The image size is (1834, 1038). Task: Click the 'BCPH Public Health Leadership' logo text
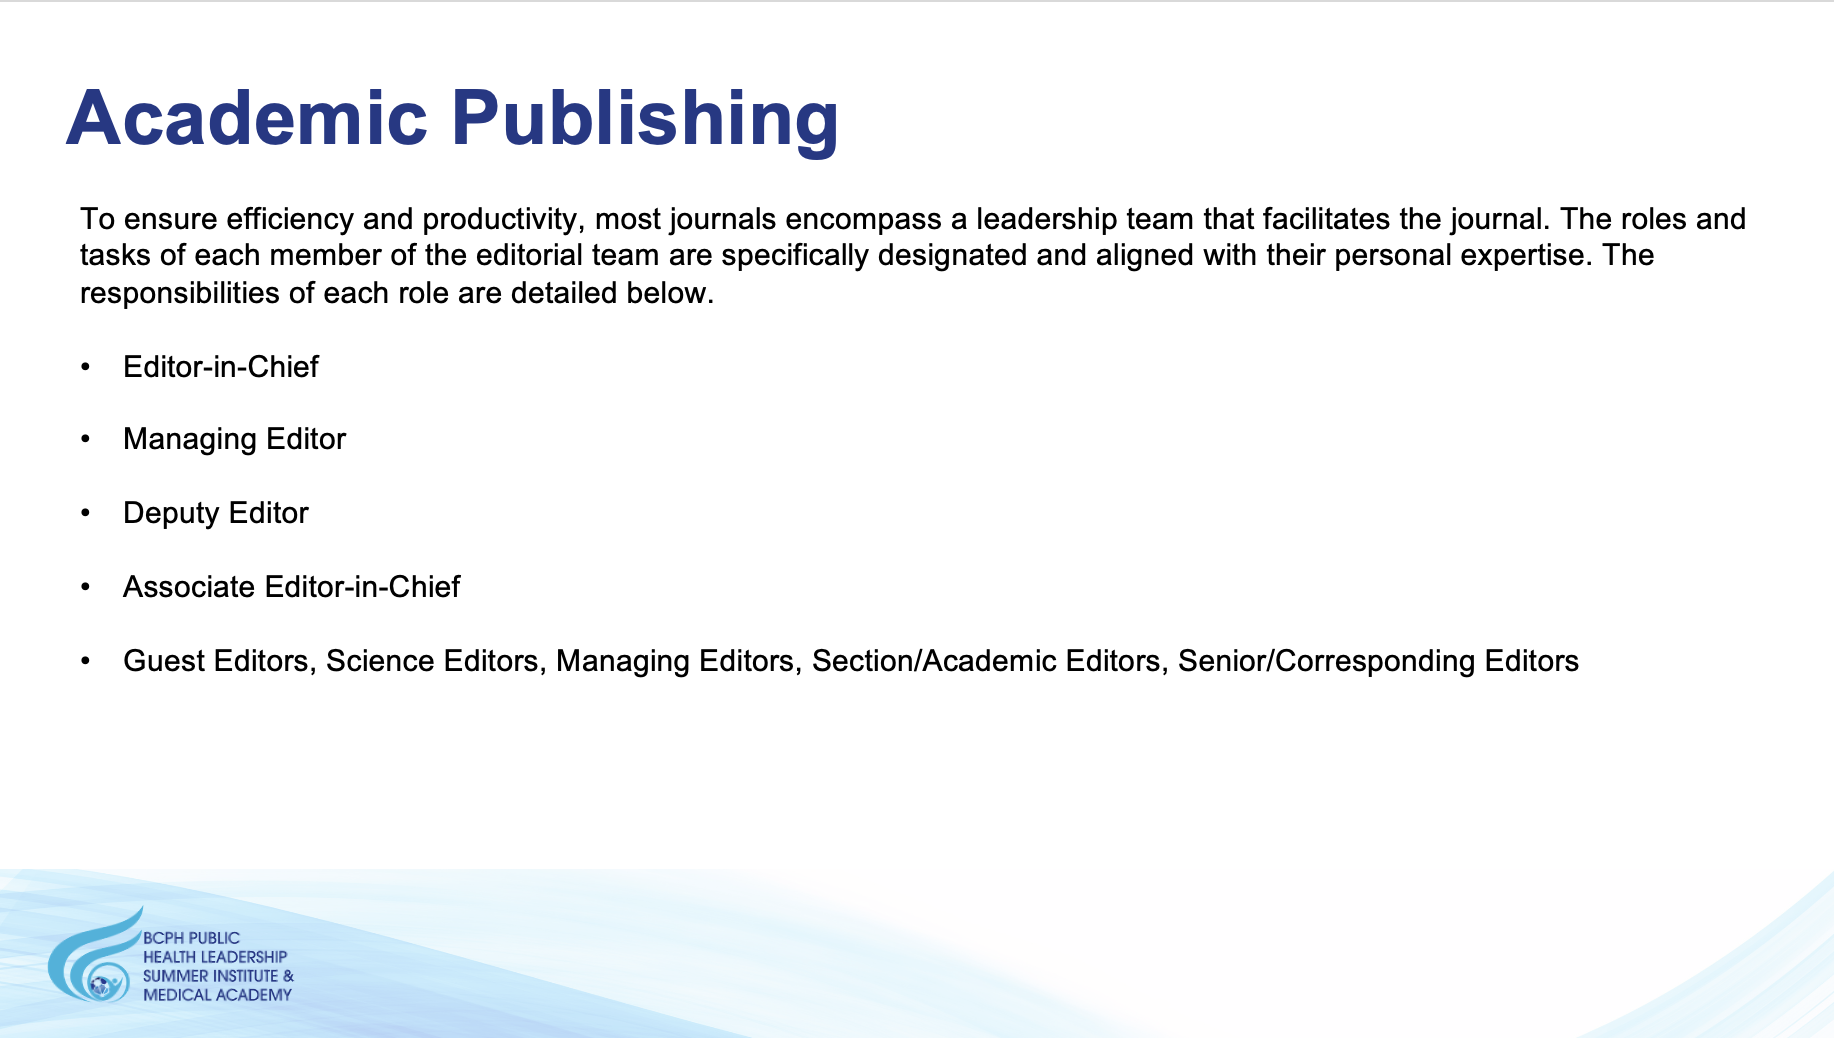(218, 966)
